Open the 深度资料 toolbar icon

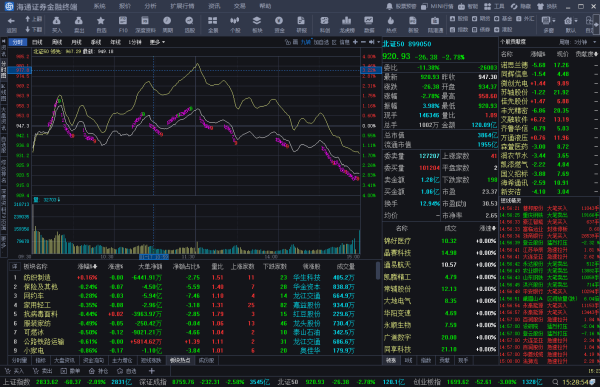tap(145, 24)
